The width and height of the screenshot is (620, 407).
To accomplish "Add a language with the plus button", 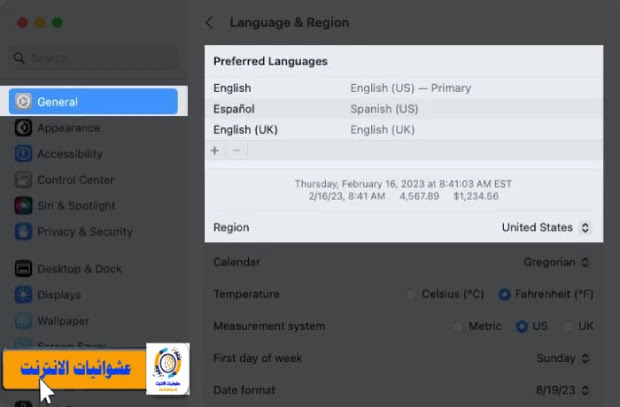I will [x=215, y=150].
